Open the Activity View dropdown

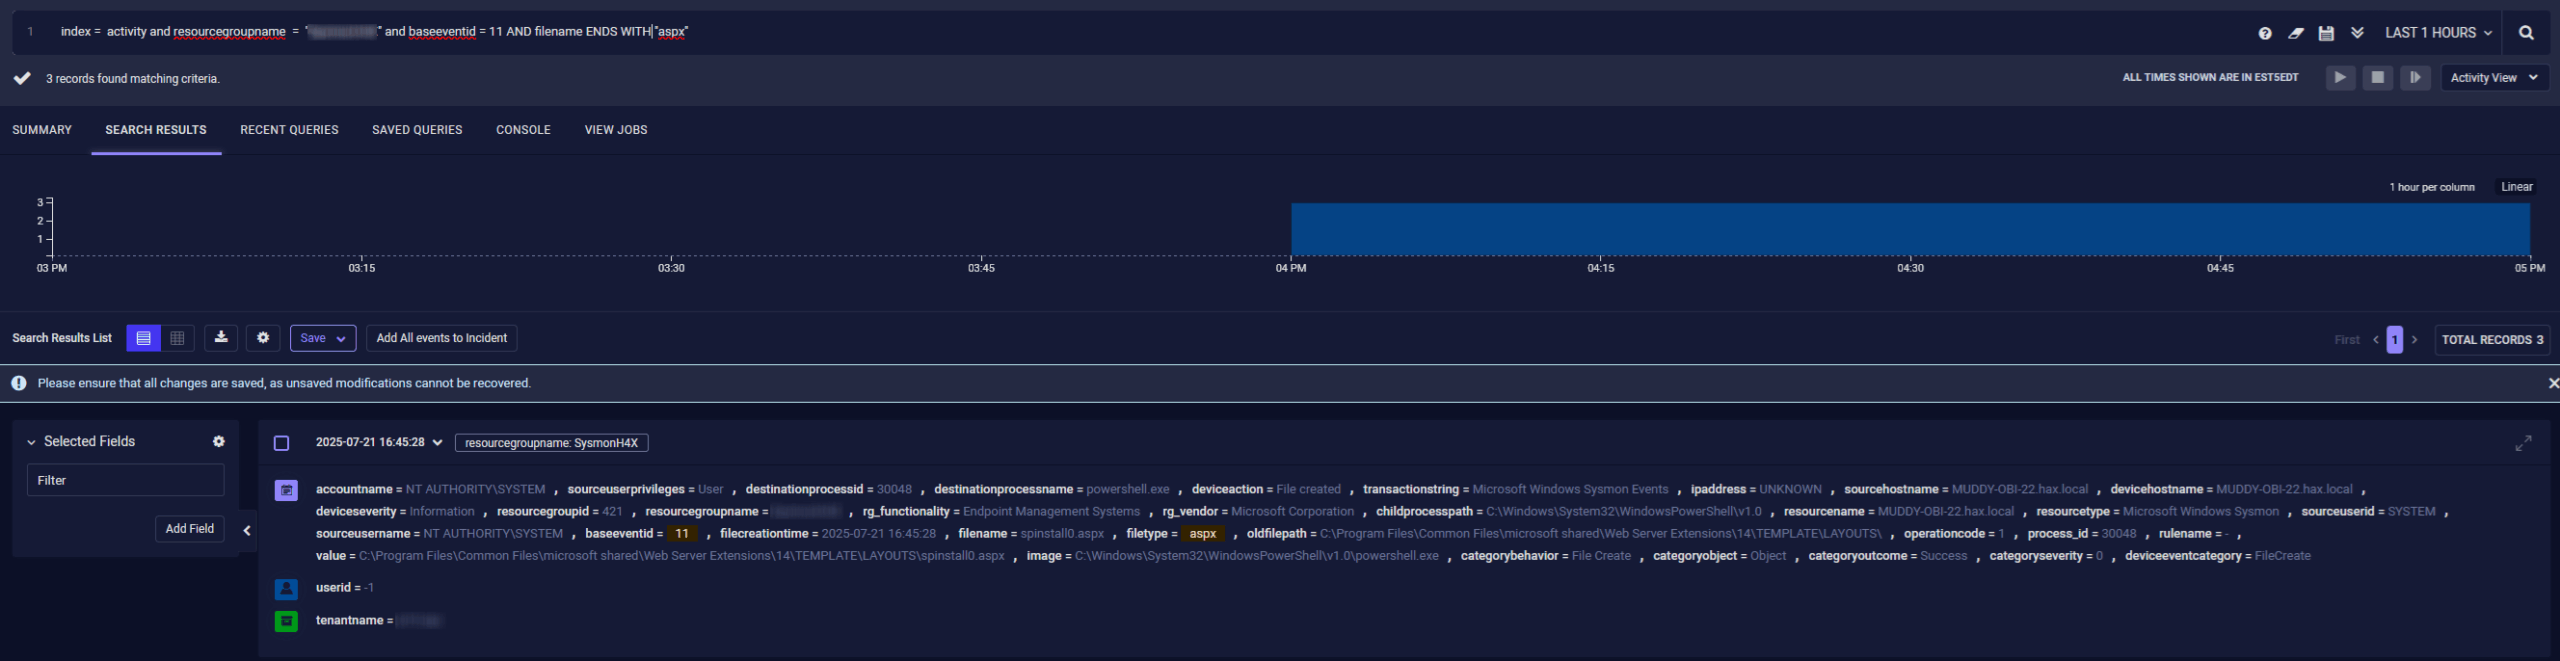tap(2493, 78)
